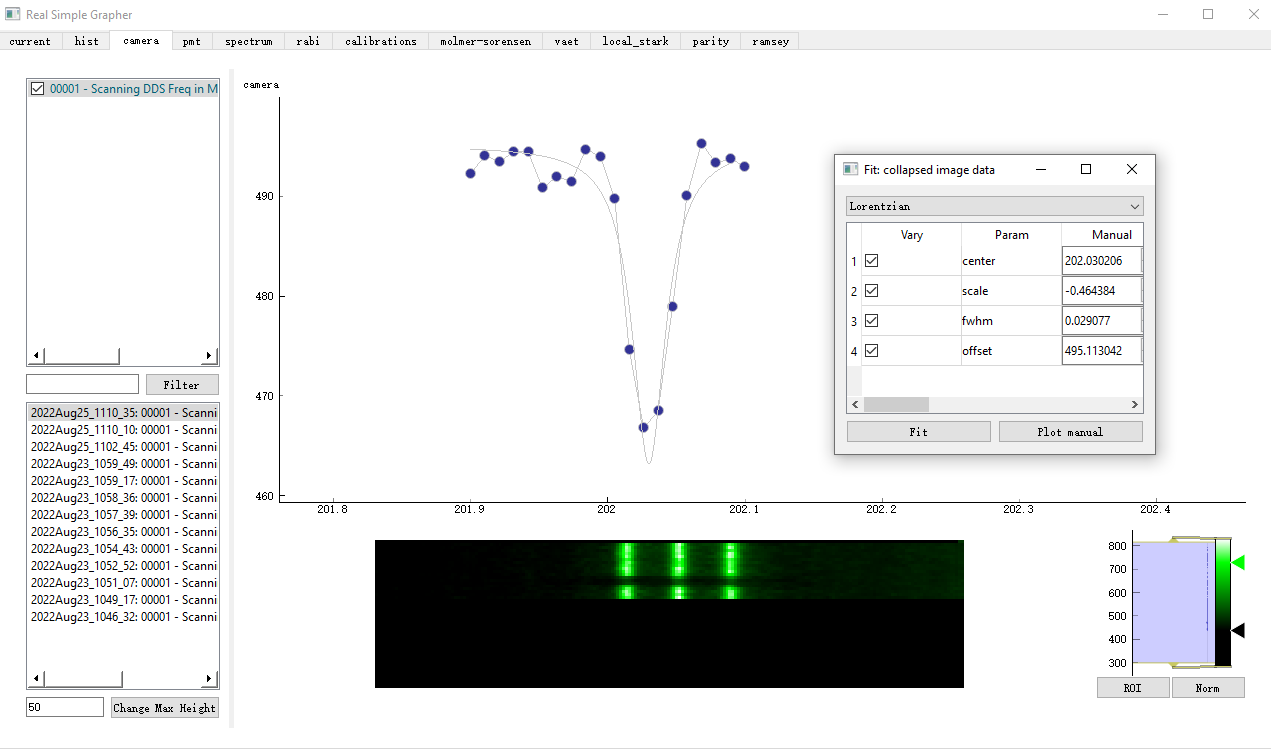
Task: Switch to the current tab
Action: click(x=30, y=41)
